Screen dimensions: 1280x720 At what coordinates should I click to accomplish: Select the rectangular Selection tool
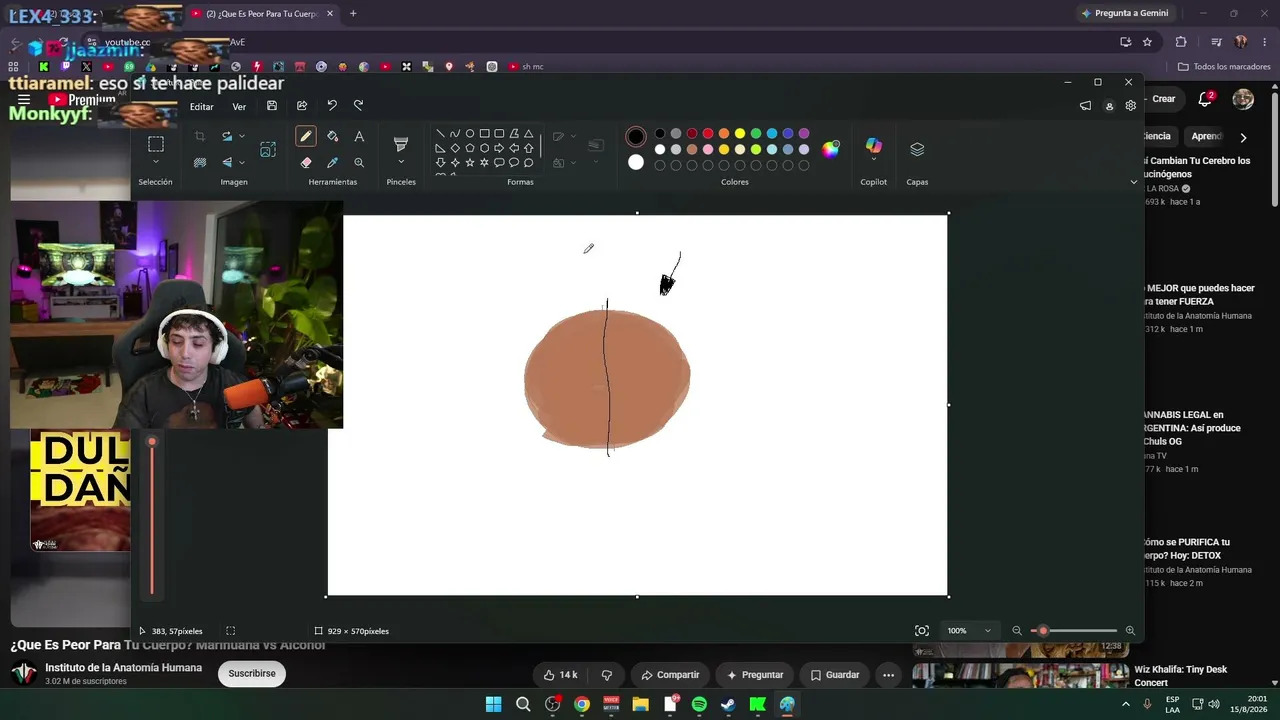(155, 144)
